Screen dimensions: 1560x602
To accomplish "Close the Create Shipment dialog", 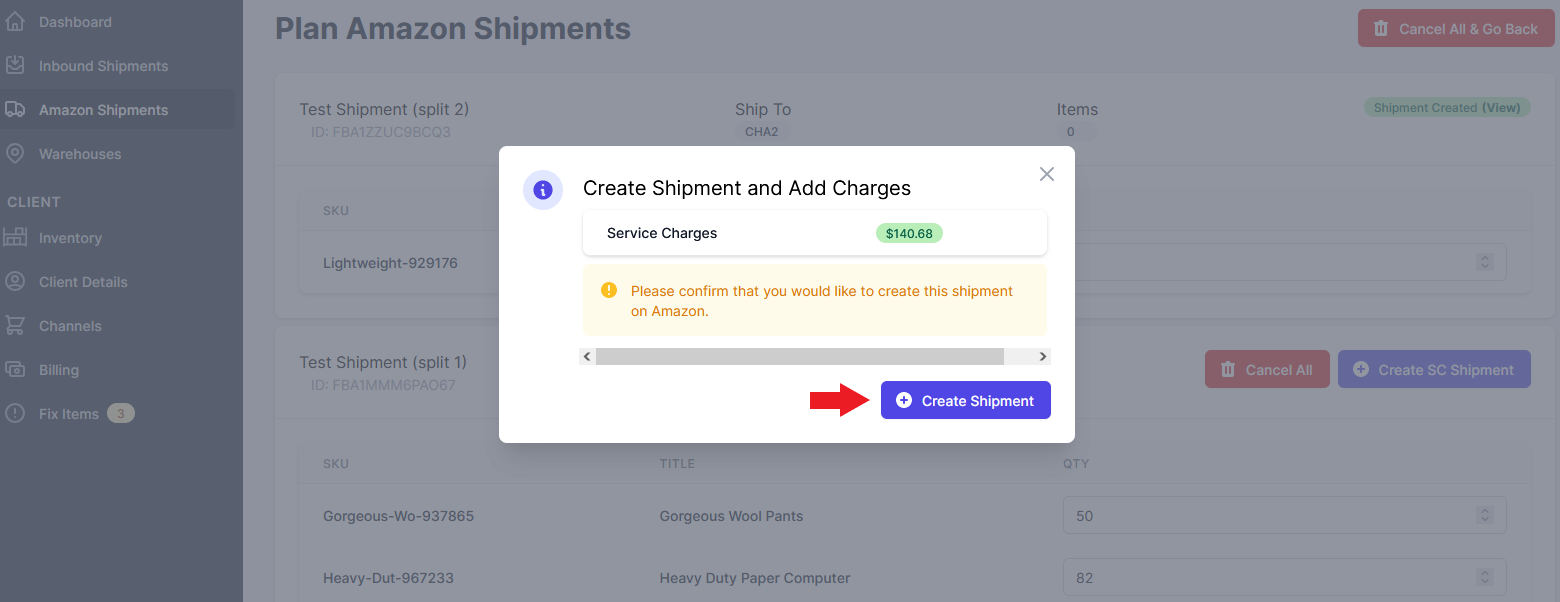I will [x=1047, y=174].
